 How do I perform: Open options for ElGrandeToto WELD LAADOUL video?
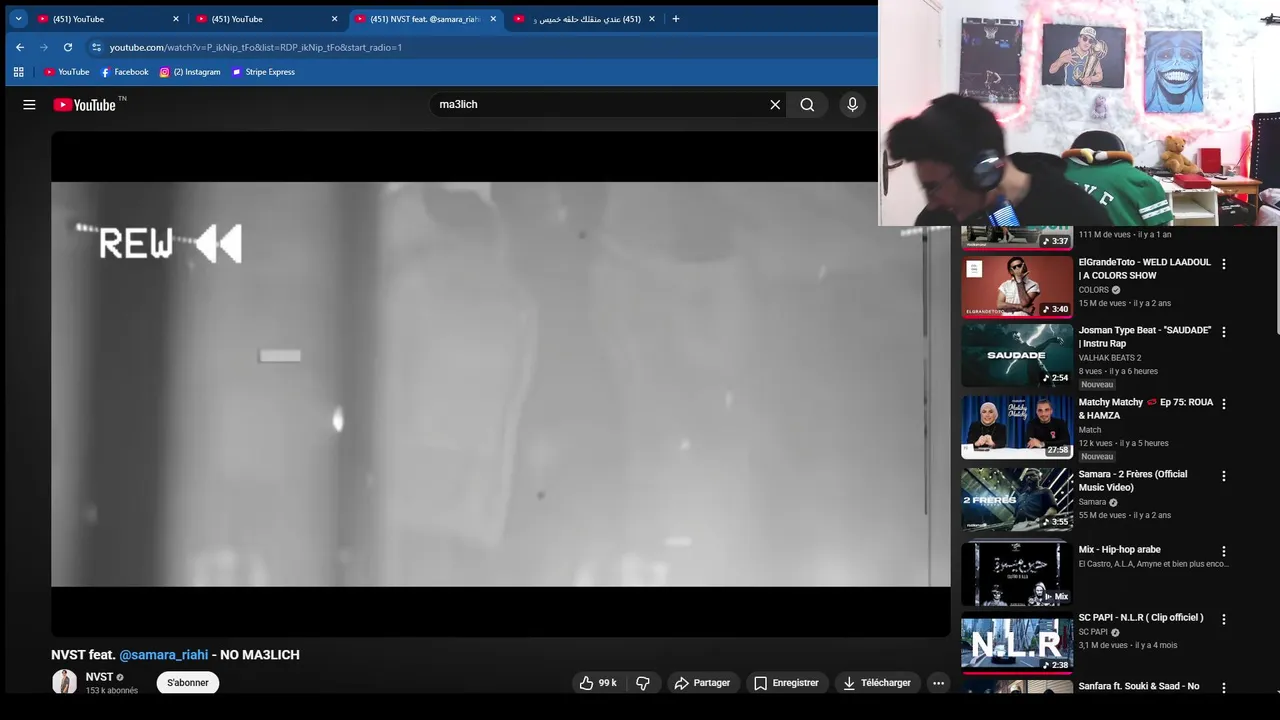click(1223, 264)
